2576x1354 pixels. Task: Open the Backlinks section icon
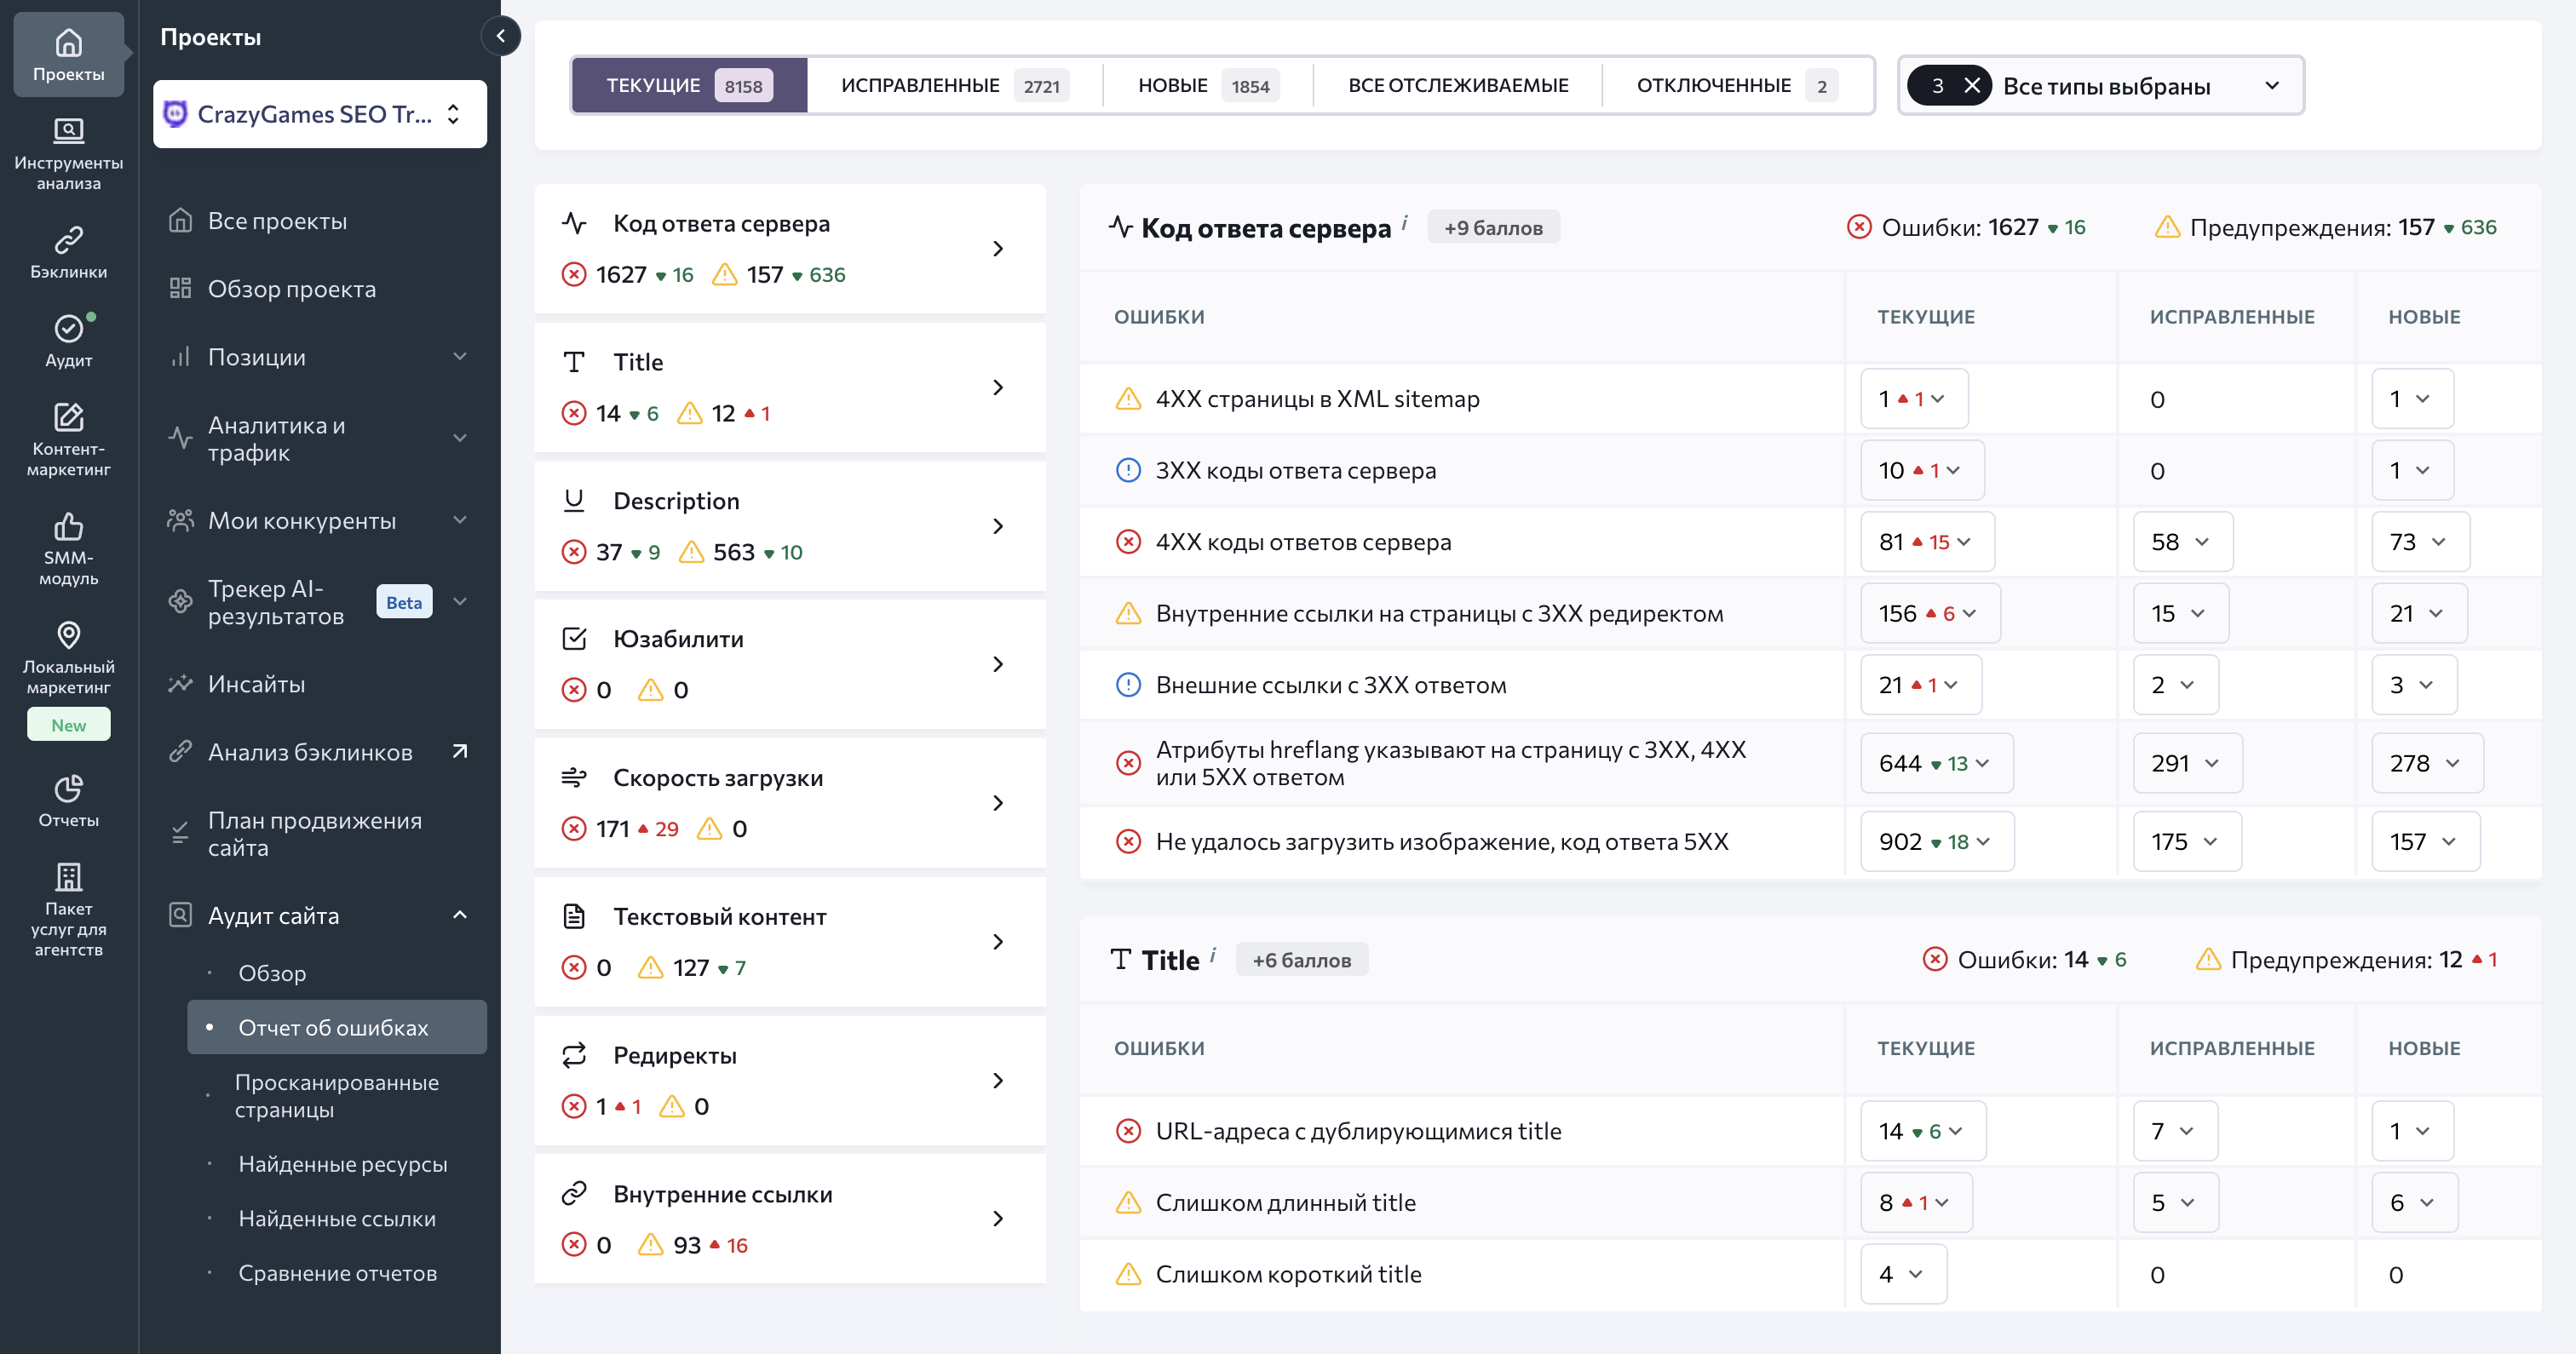(68, 241)
